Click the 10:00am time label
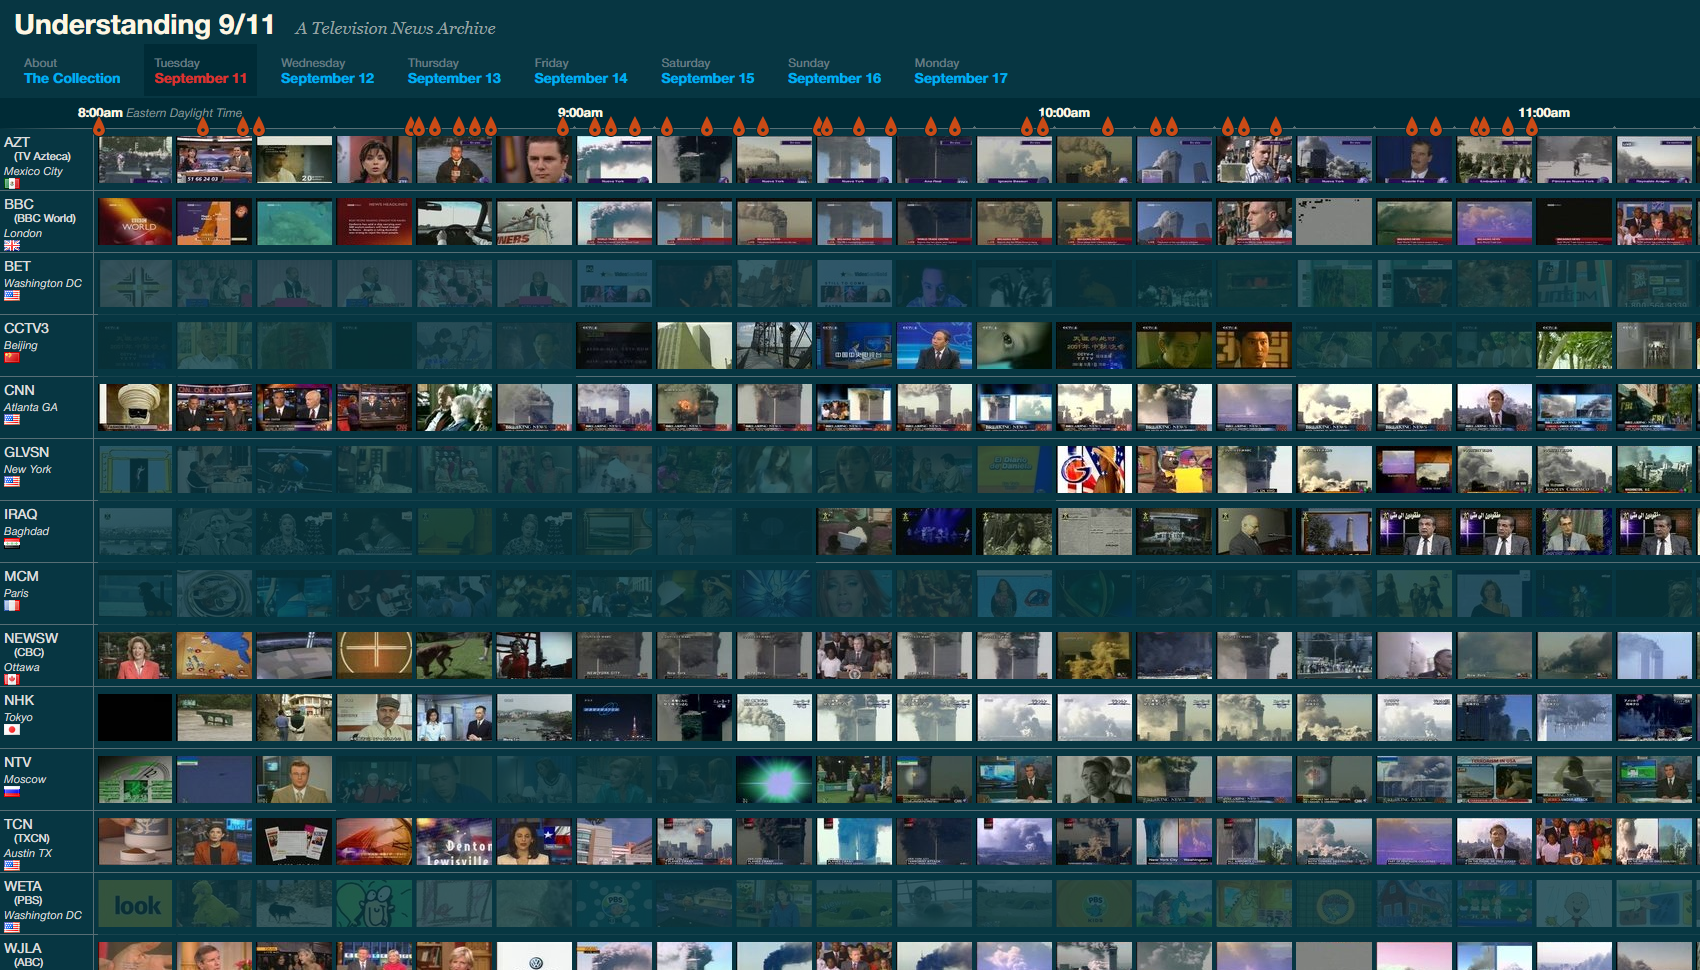The width and height of the screenshot is (1700, 970). [1064, 113]
